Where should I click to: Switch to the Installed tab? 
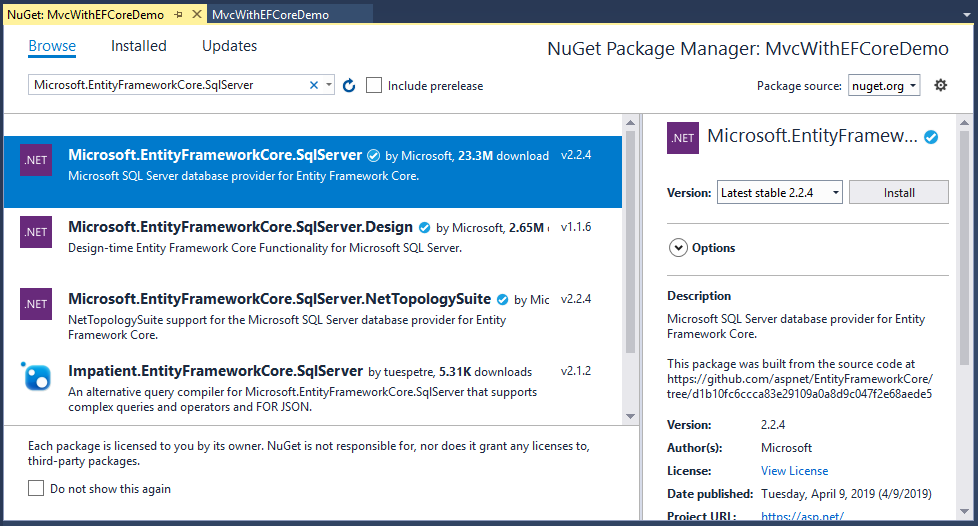coord(138,46)
